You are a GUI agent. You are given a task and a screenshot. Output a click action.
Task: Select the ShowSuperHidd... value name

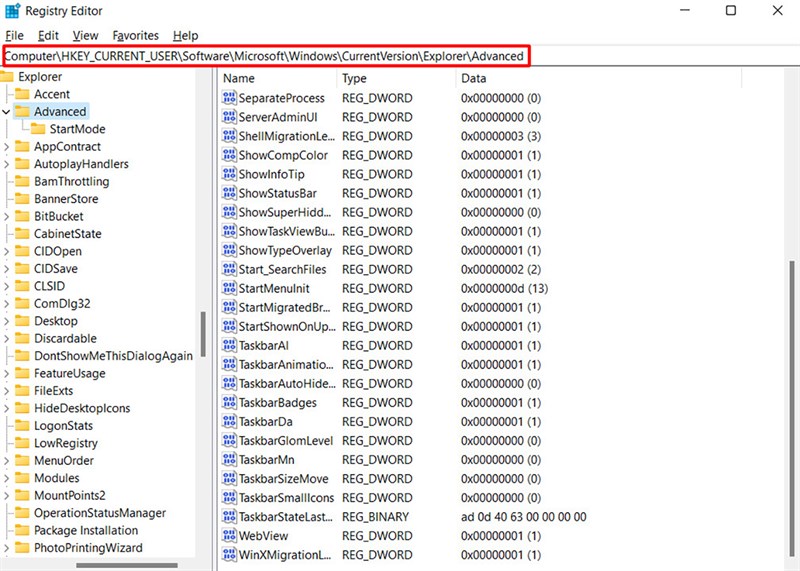[x=284, y=212]
